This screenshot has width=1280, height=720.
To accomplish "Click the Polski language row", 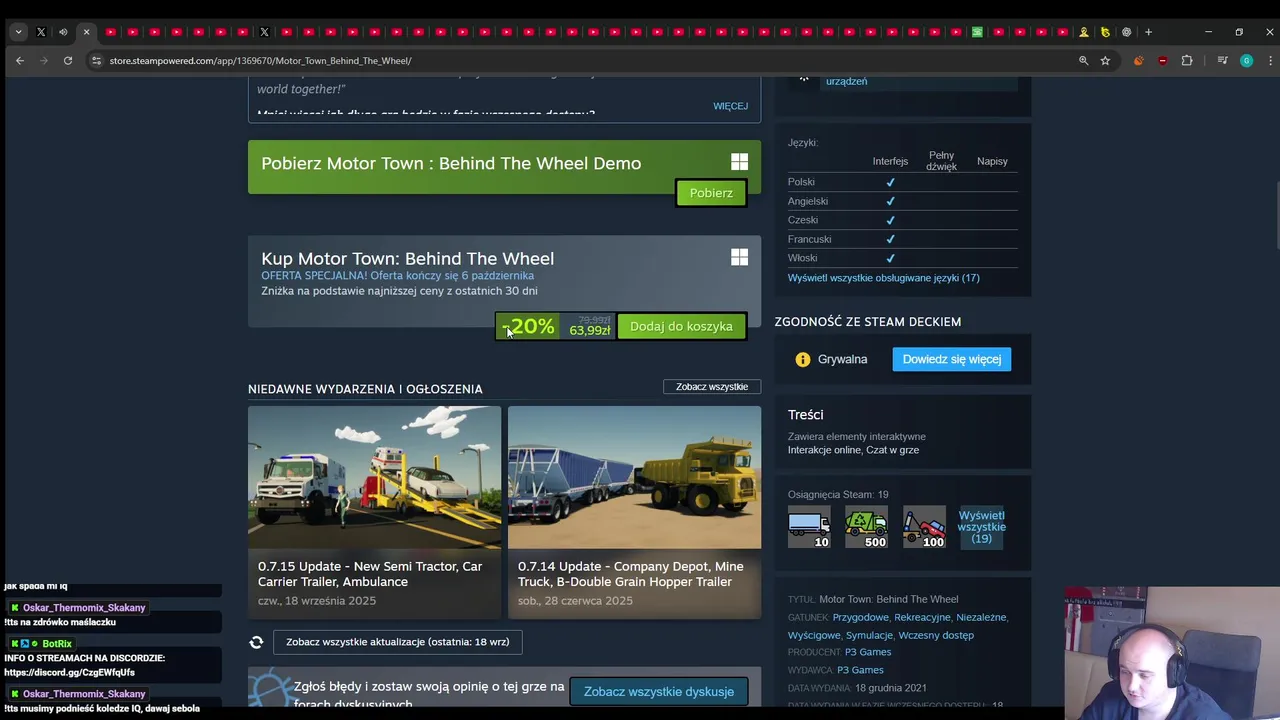I will 902,182.
